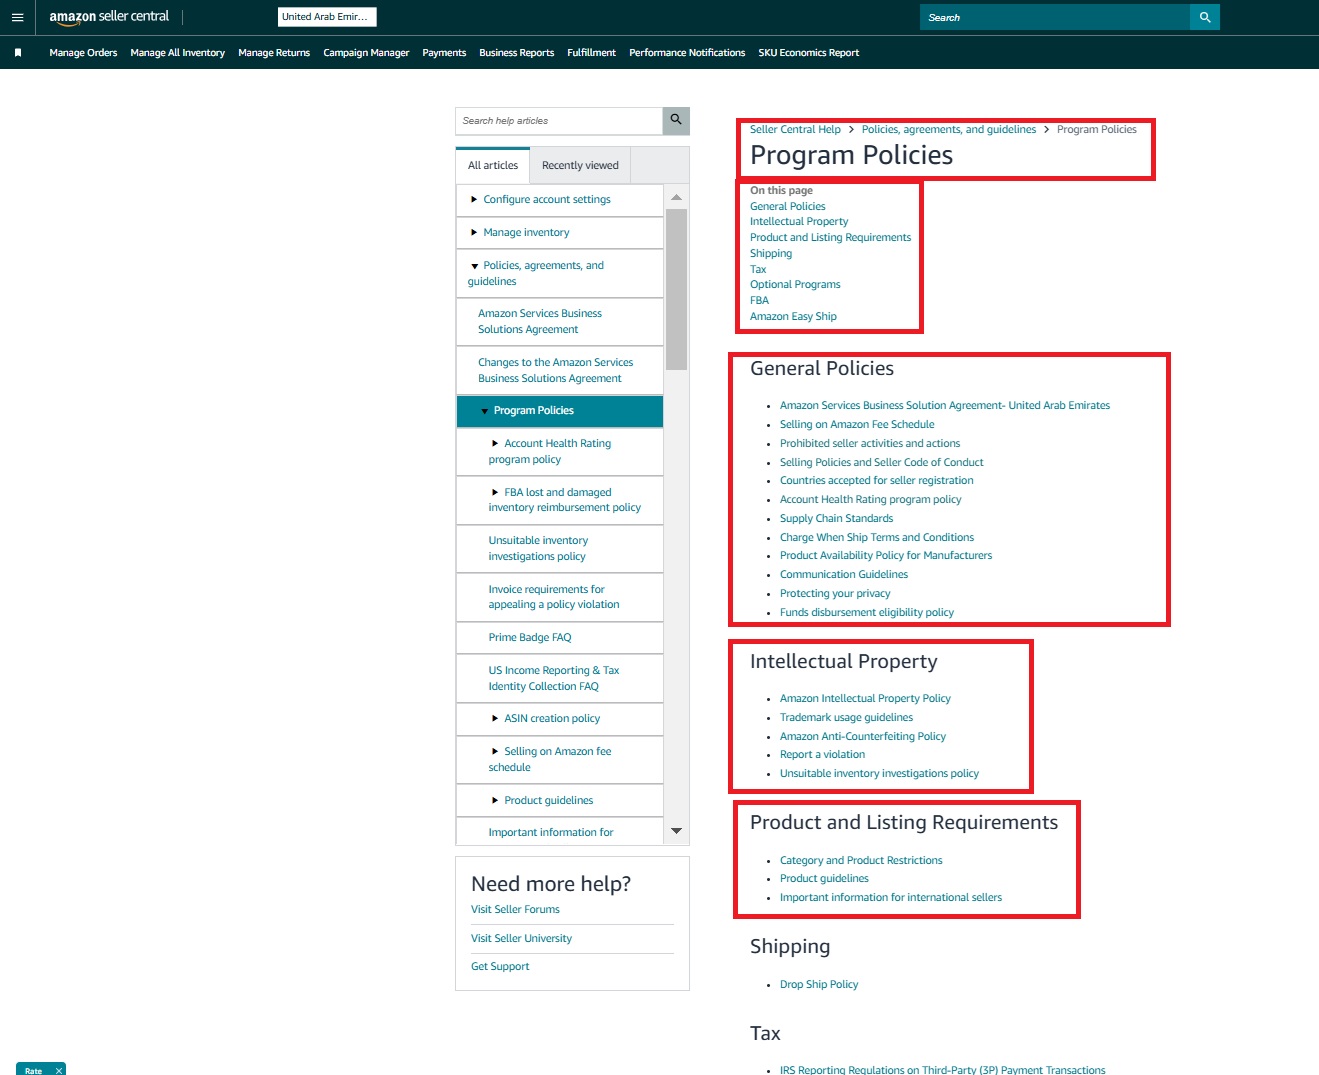Open the Fulfillment menu item

point(591,53)
